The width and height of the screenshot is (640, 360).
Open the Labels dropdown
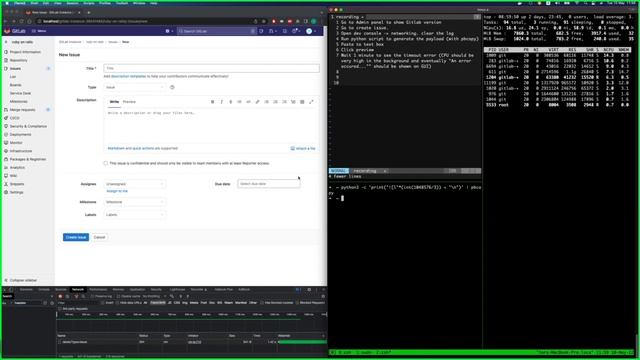pos(135,215)
